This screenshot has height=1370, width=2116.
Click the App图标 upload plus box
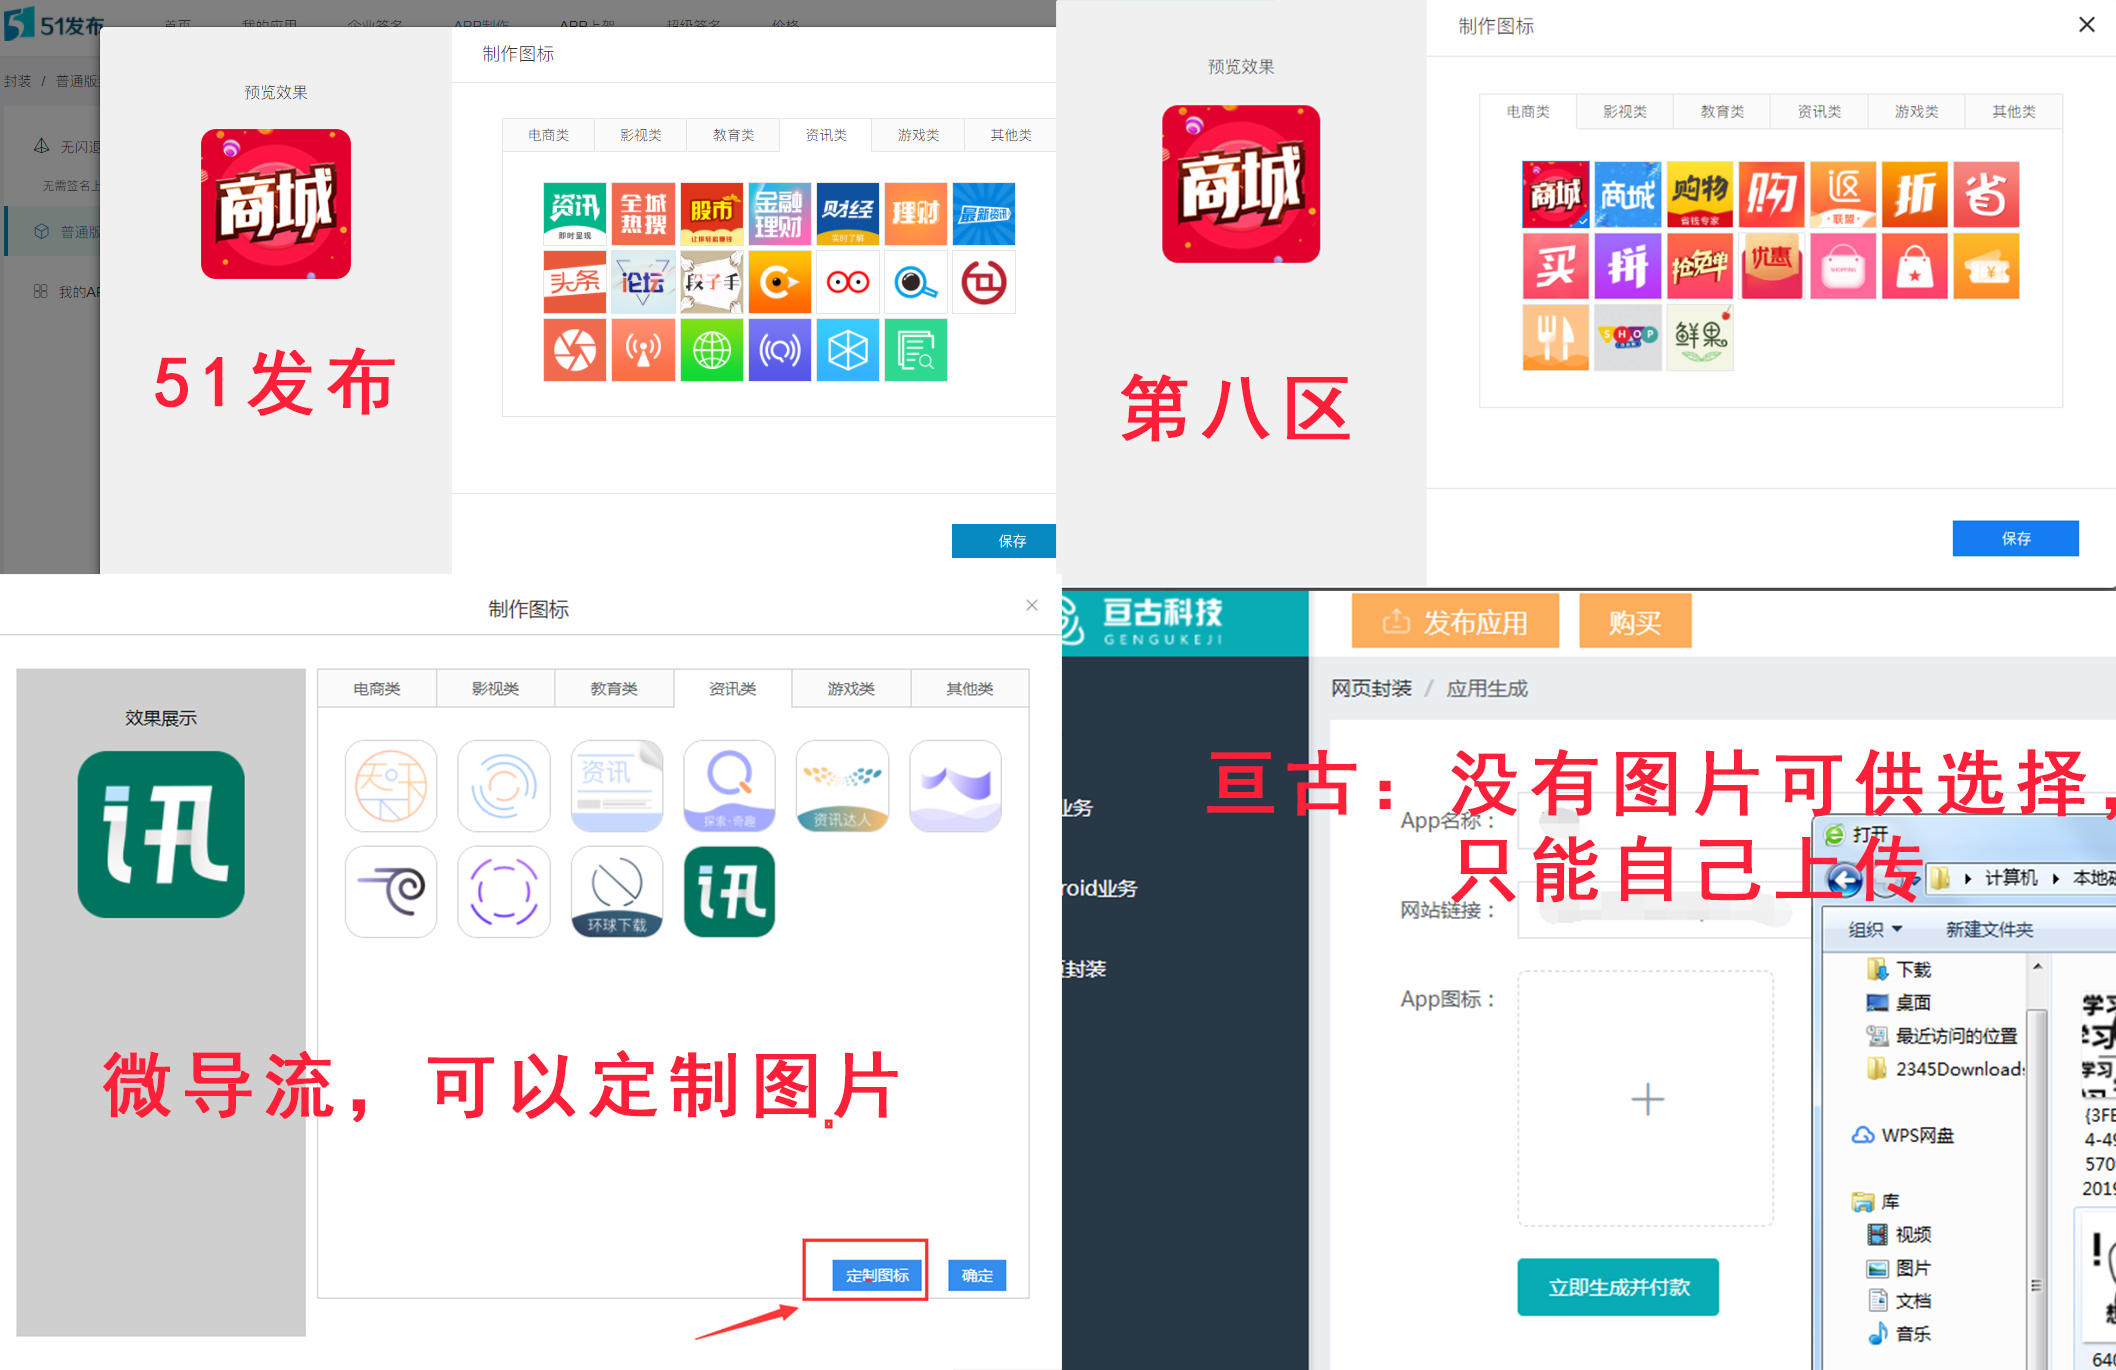1646,1099
